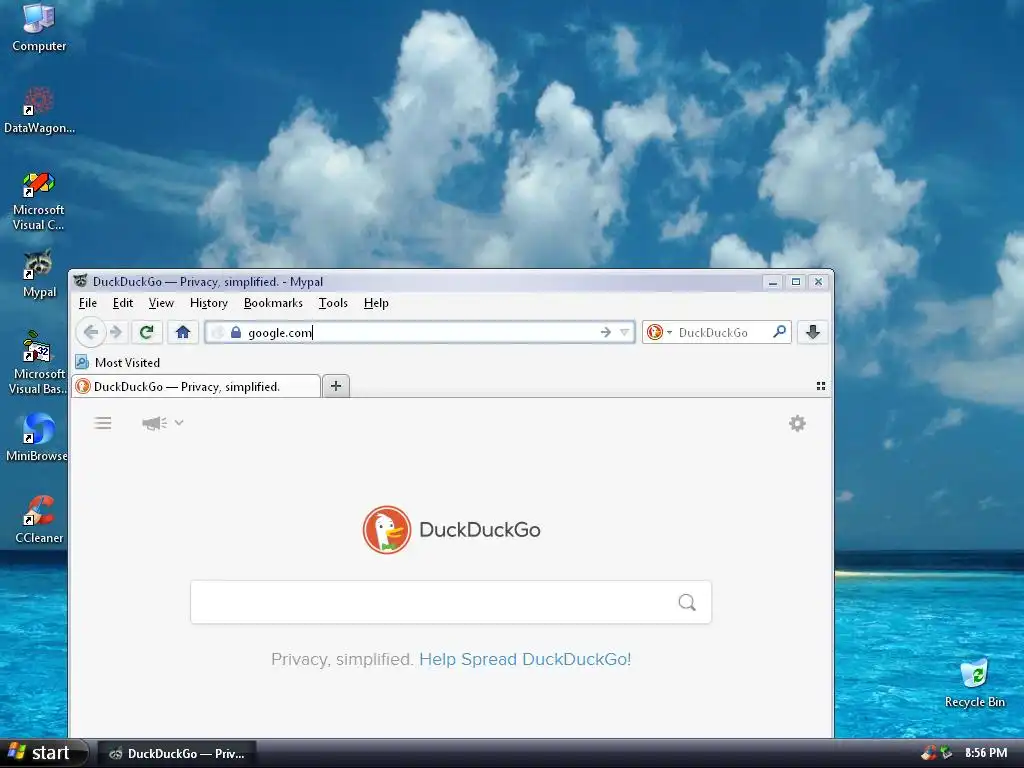Image resolution: width=1024 pixels, height=768 pixels.
Task: Open the Computer desktop icon
Action: pyautogui.click(x=39, y=27)
